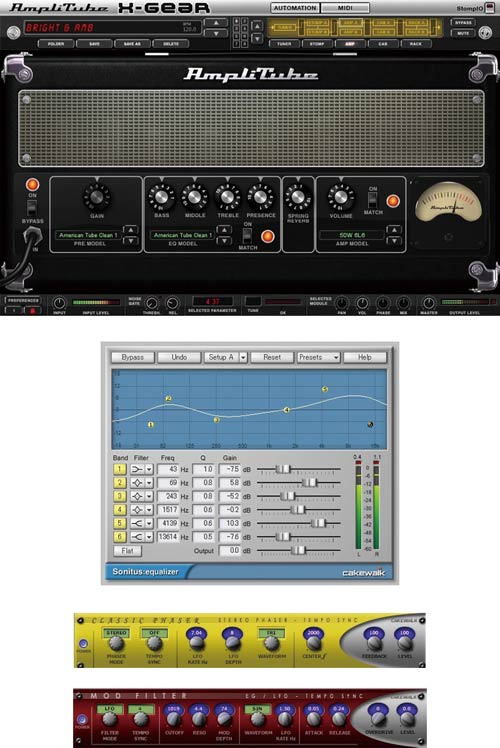The width and height of the screenshot is (500, 748).
Task: Click the Flat button in equalizer
Action: [127, 551]
